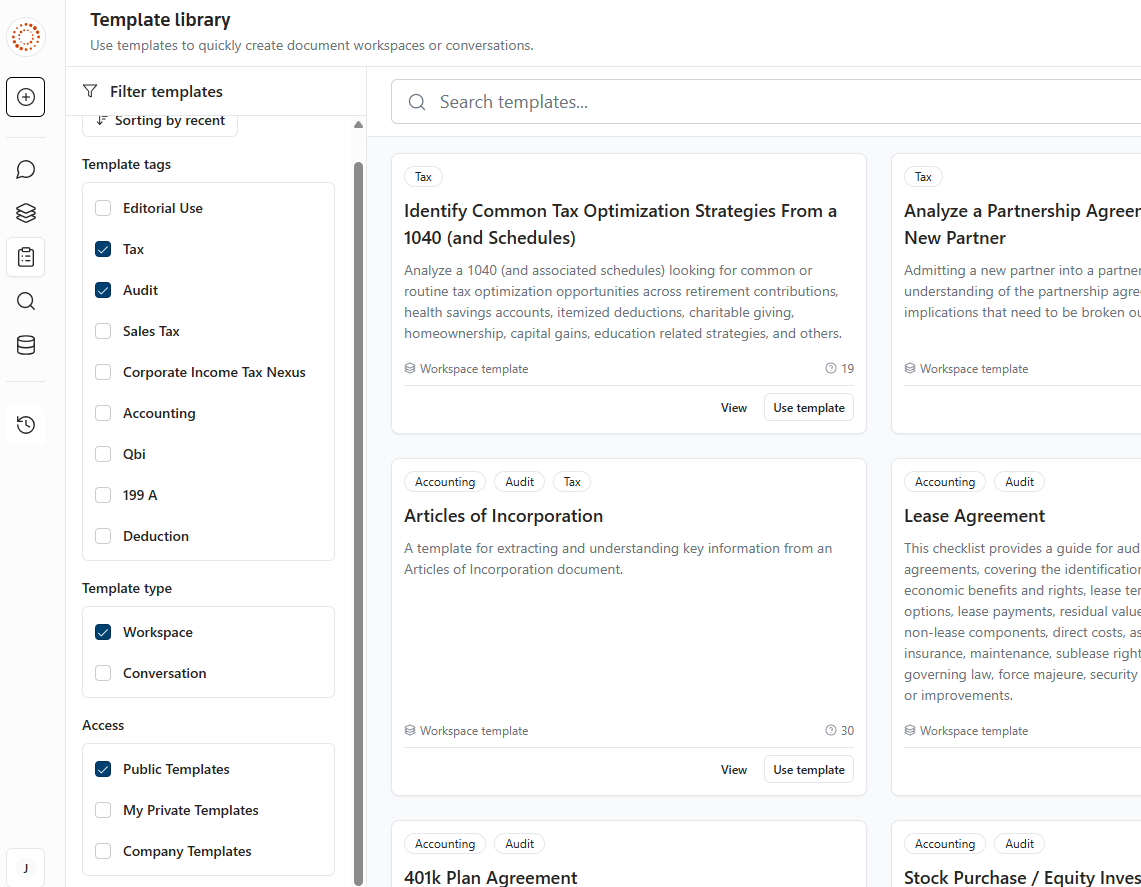The height and width of the screenshot is (887, 1141).
Task: Open the history clock icon
Action: (x=26, y=425)
